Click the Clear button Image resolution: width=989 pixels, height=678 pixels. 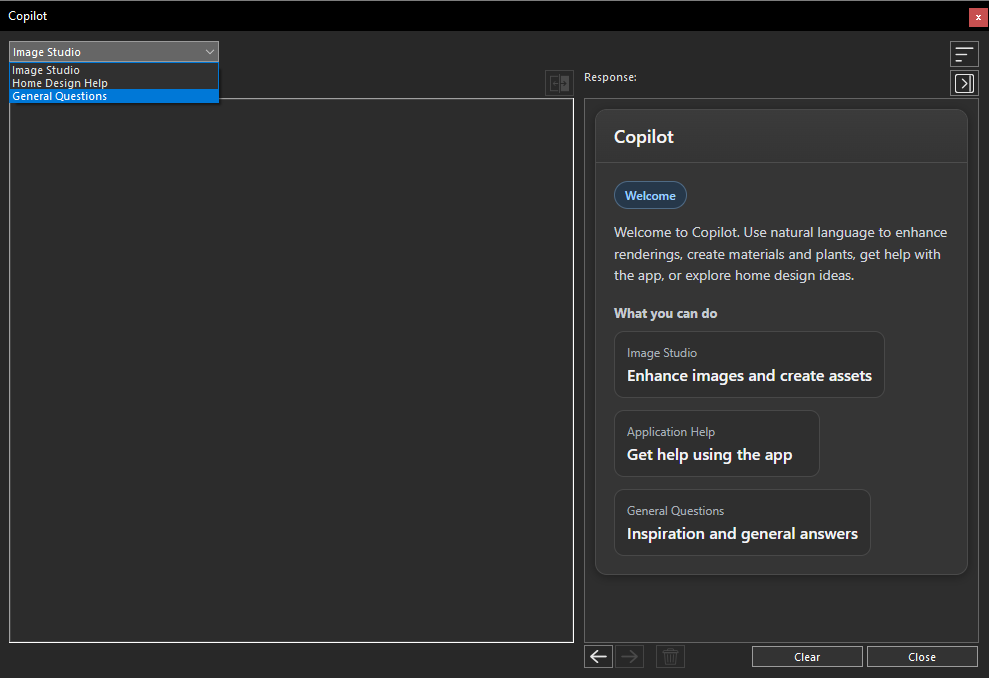tap(807, 657)
